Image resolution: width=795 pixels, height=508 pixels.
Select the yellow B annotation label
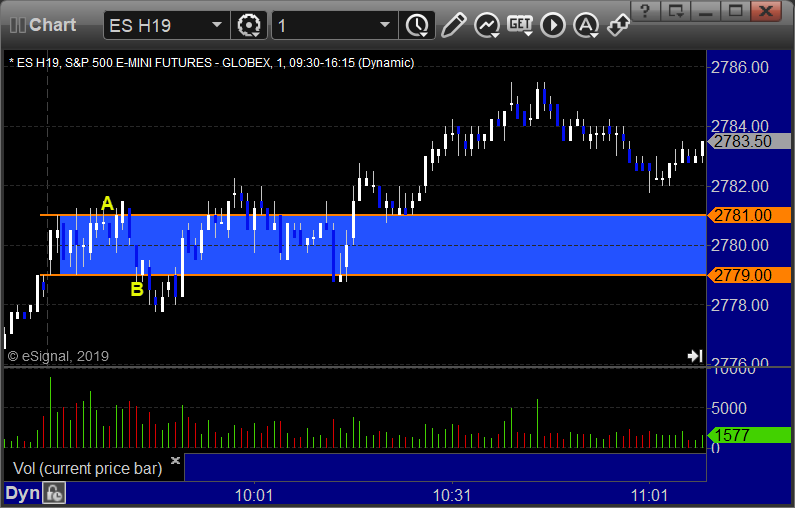click(137, 289)
